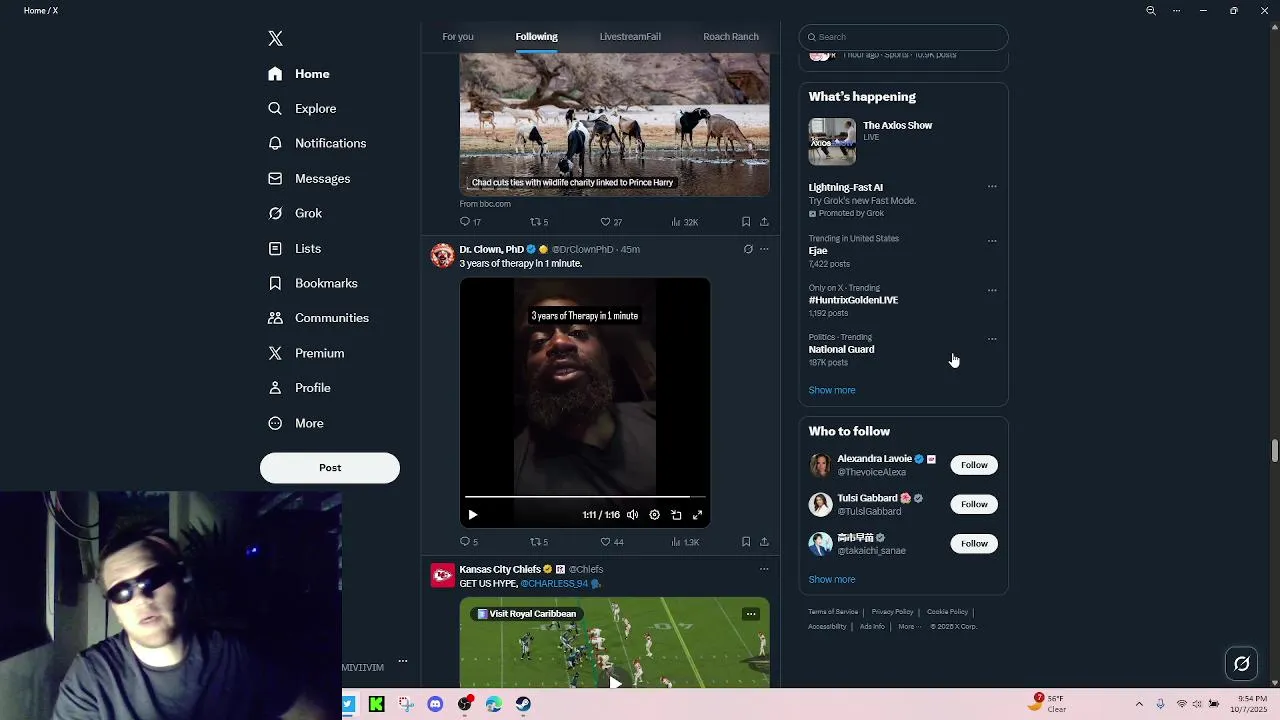
Task: Enter fullscreen on therapy video
Action: 698,515
